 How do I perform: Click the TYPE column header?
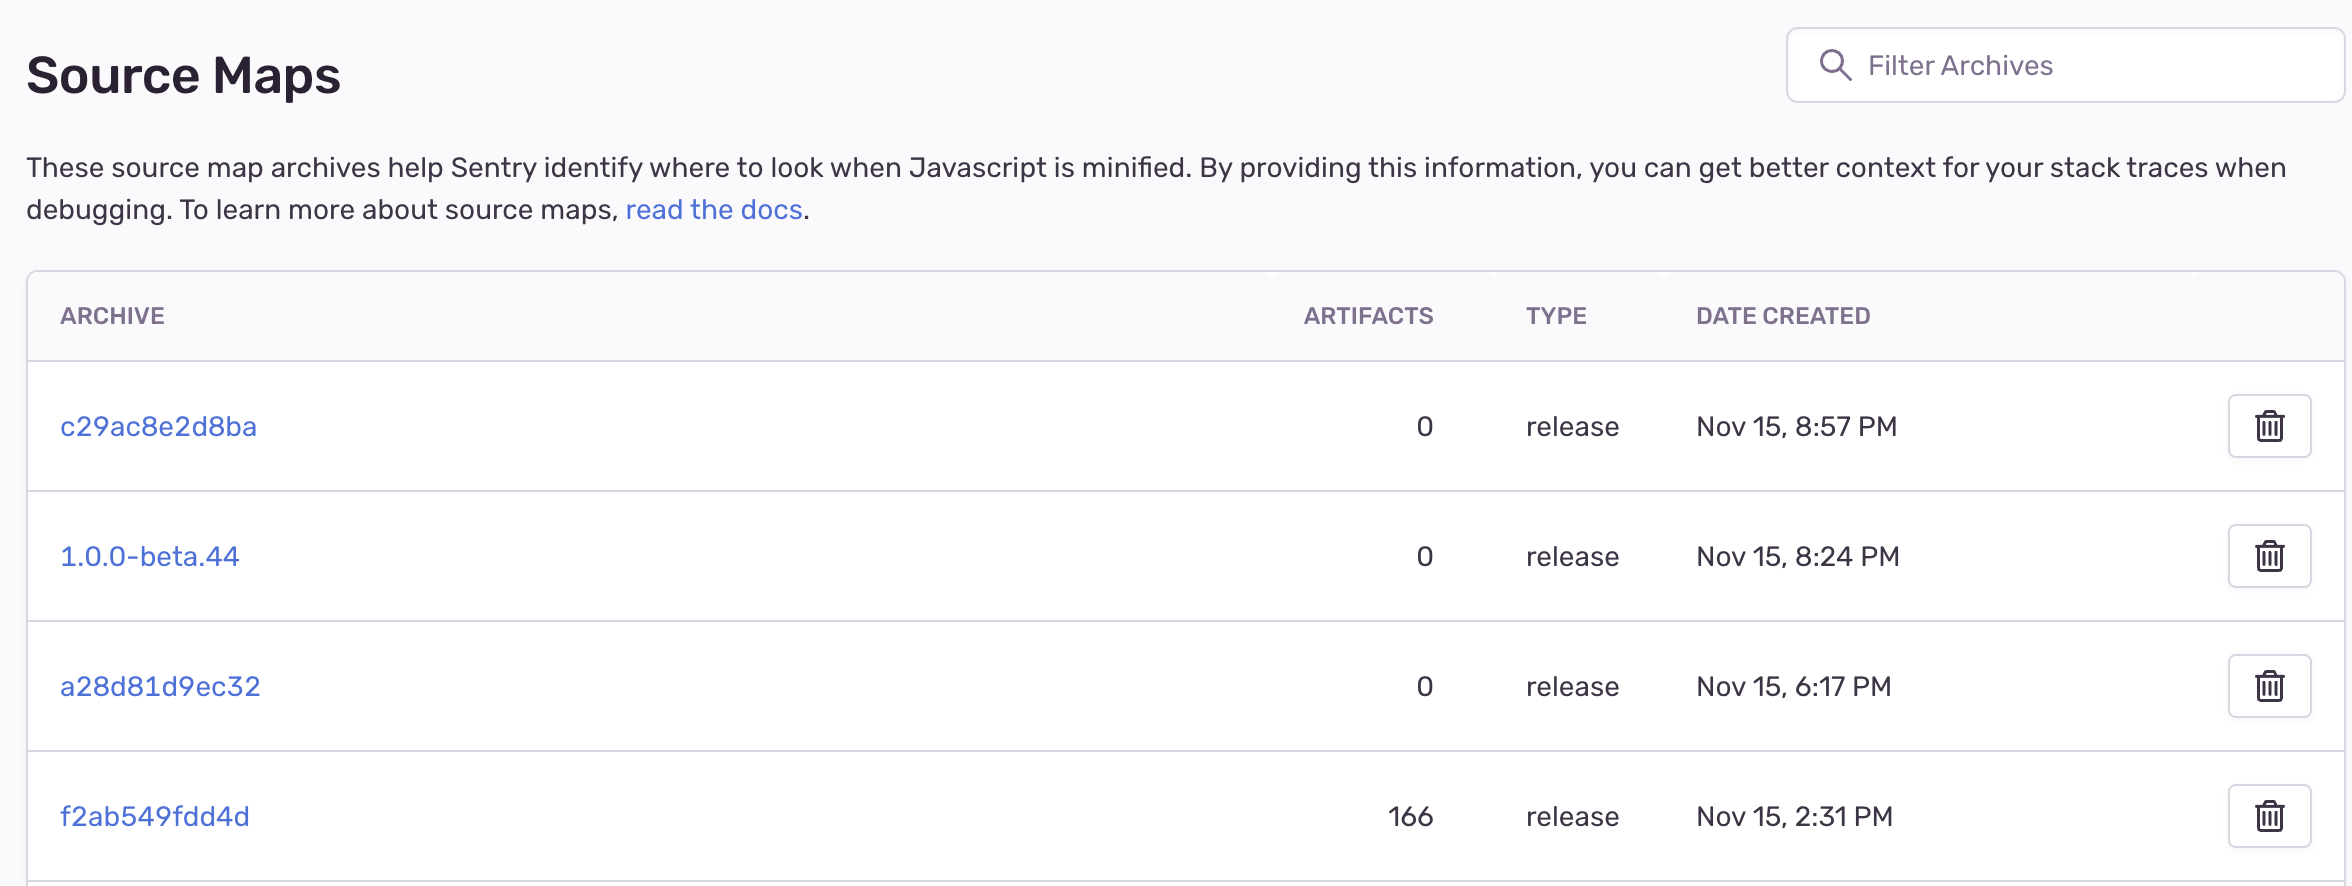1556,316
